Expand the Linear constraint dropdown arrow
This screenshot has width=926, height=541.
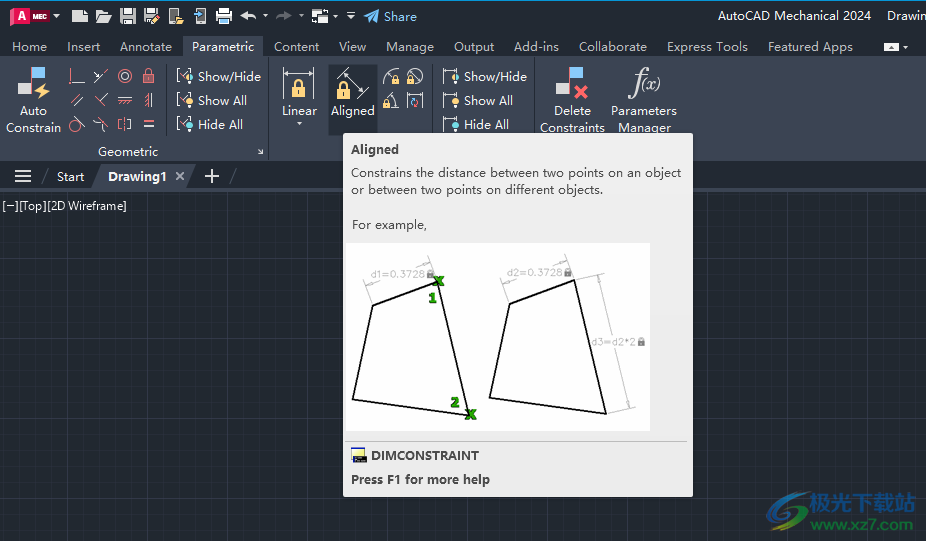coord(299,123)
